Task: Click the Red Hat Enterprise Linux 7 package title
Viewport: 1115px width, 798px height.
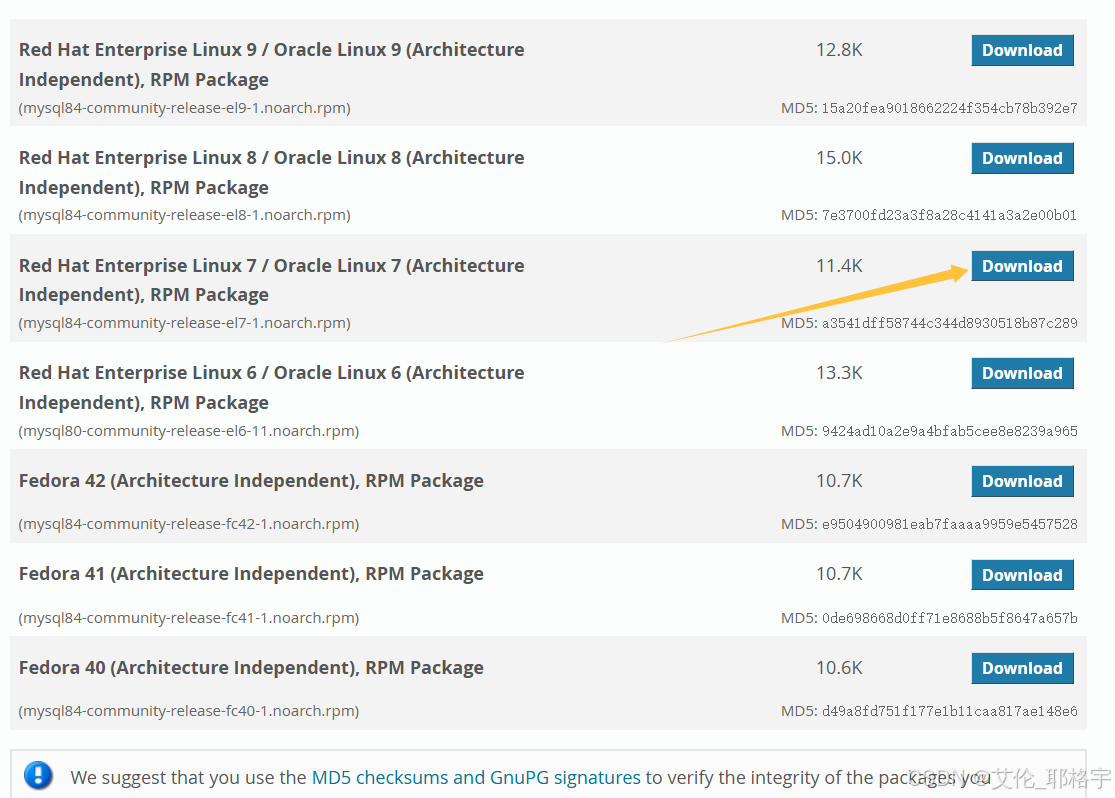Action: click(272, 280)
